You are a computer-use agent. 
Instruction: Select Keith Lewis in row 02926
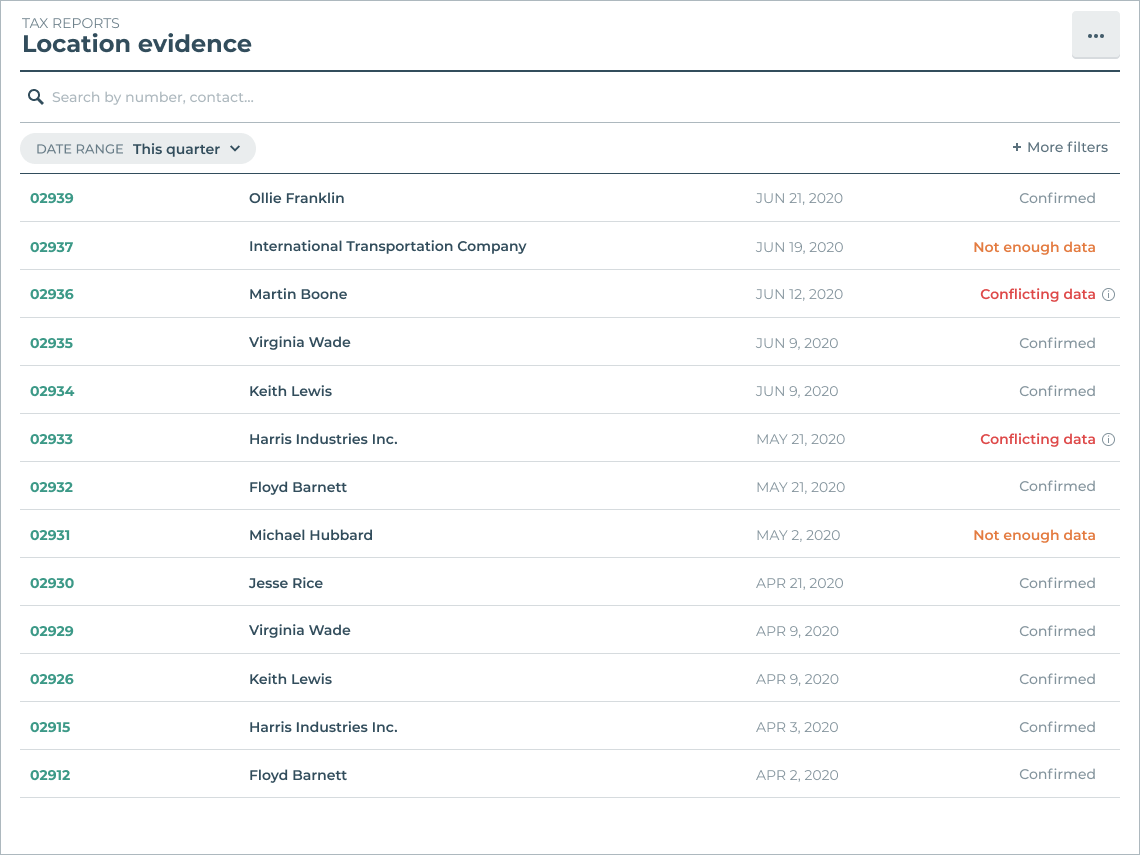point(290,679)
